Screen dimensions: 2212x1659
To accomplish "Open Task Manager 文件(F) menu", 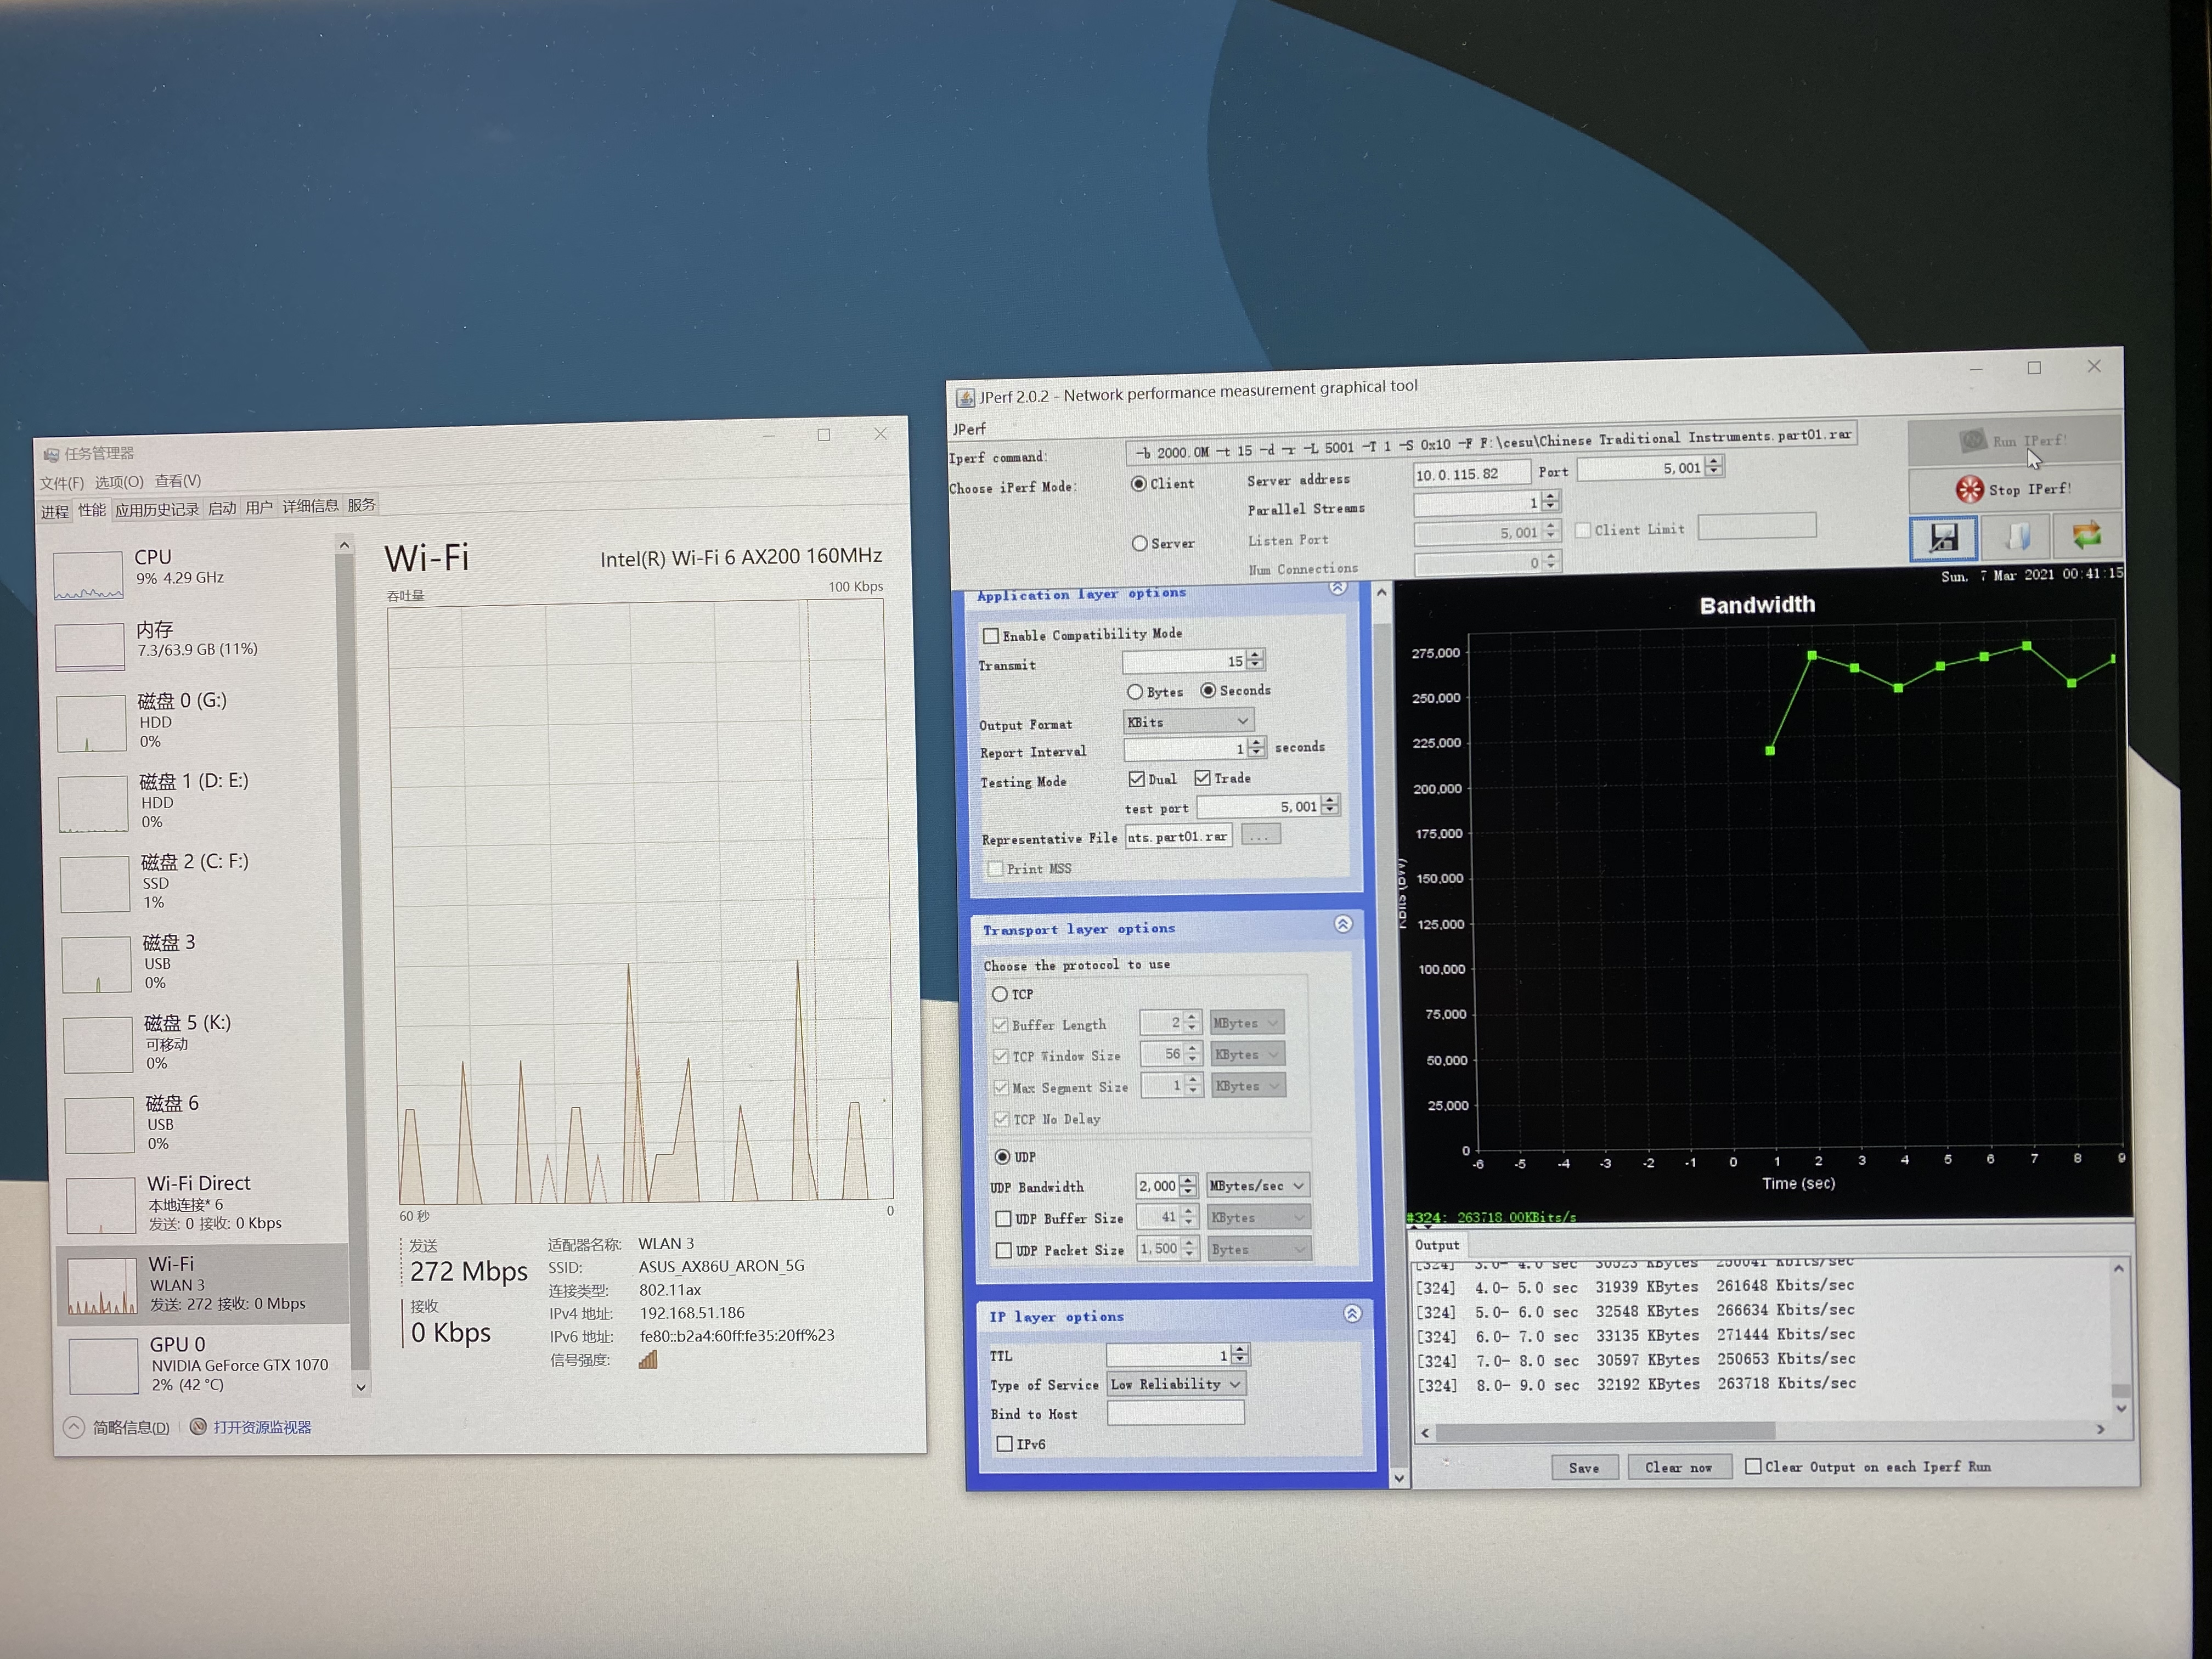I will click(62, 483).
